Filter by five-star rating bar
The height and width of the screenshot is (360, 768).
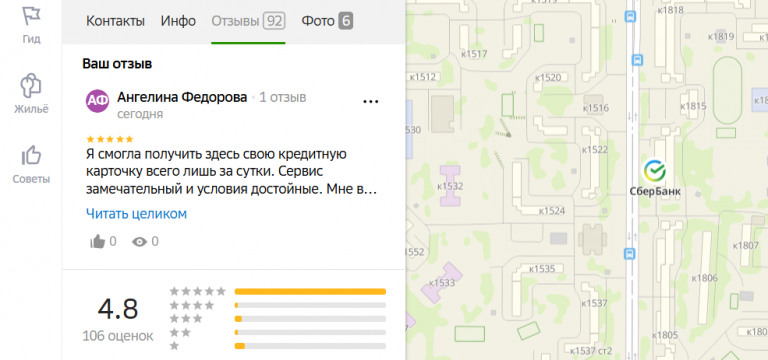click(x=311, y=291)
